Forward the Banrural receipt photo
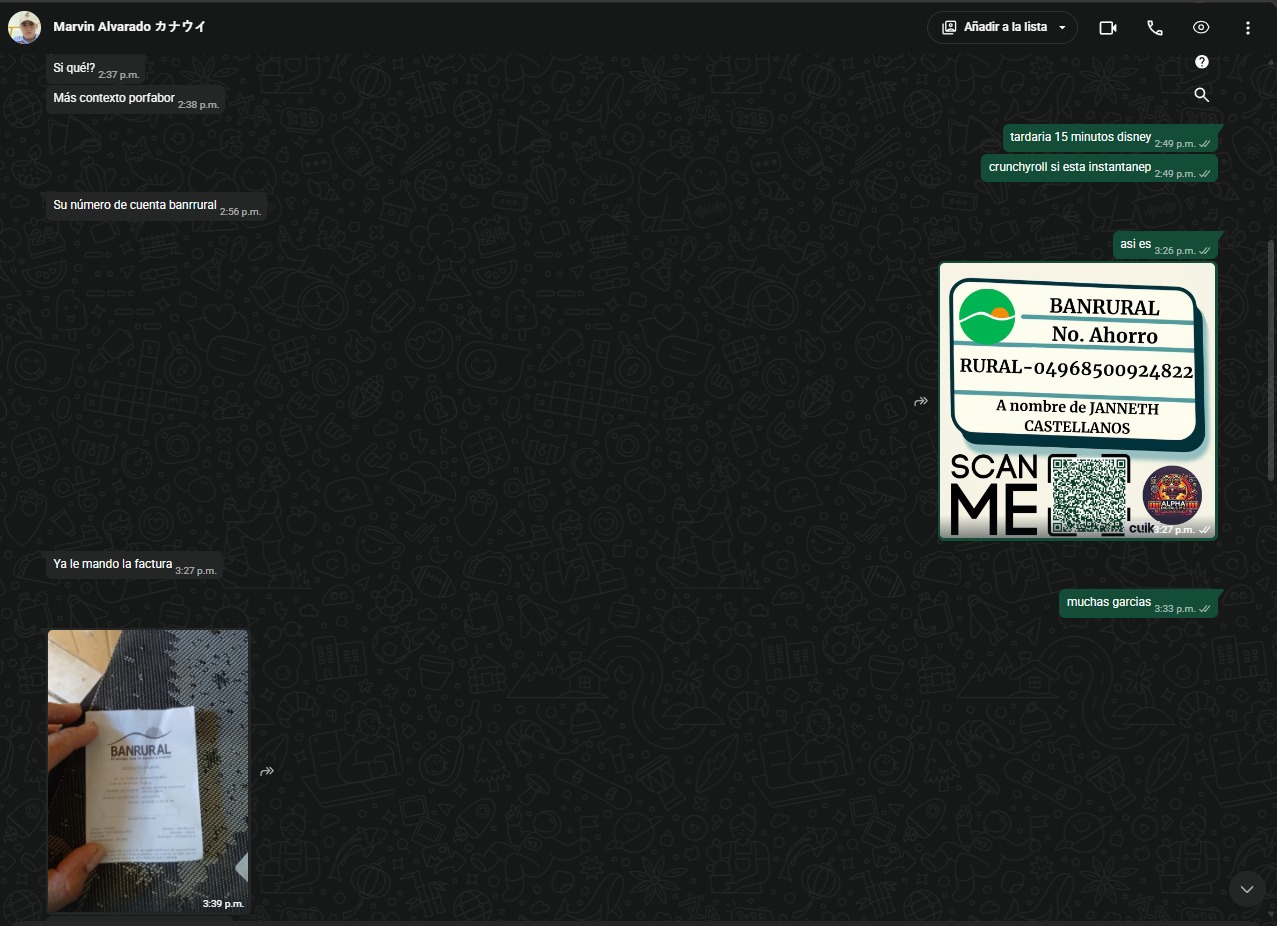1277x926 pixels. [x=267, y=771]
